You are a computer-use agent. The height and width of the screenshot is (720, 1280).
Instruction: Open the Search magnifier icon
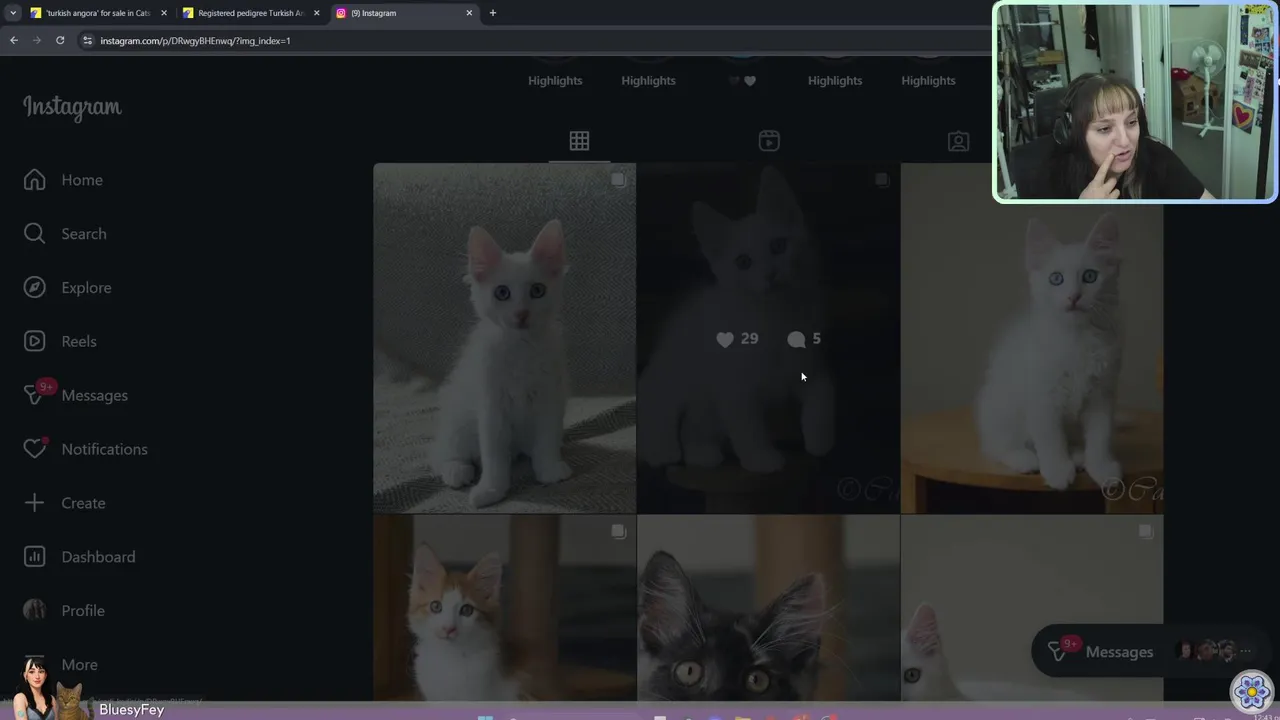pyautogui.click(x=34, y=233)
